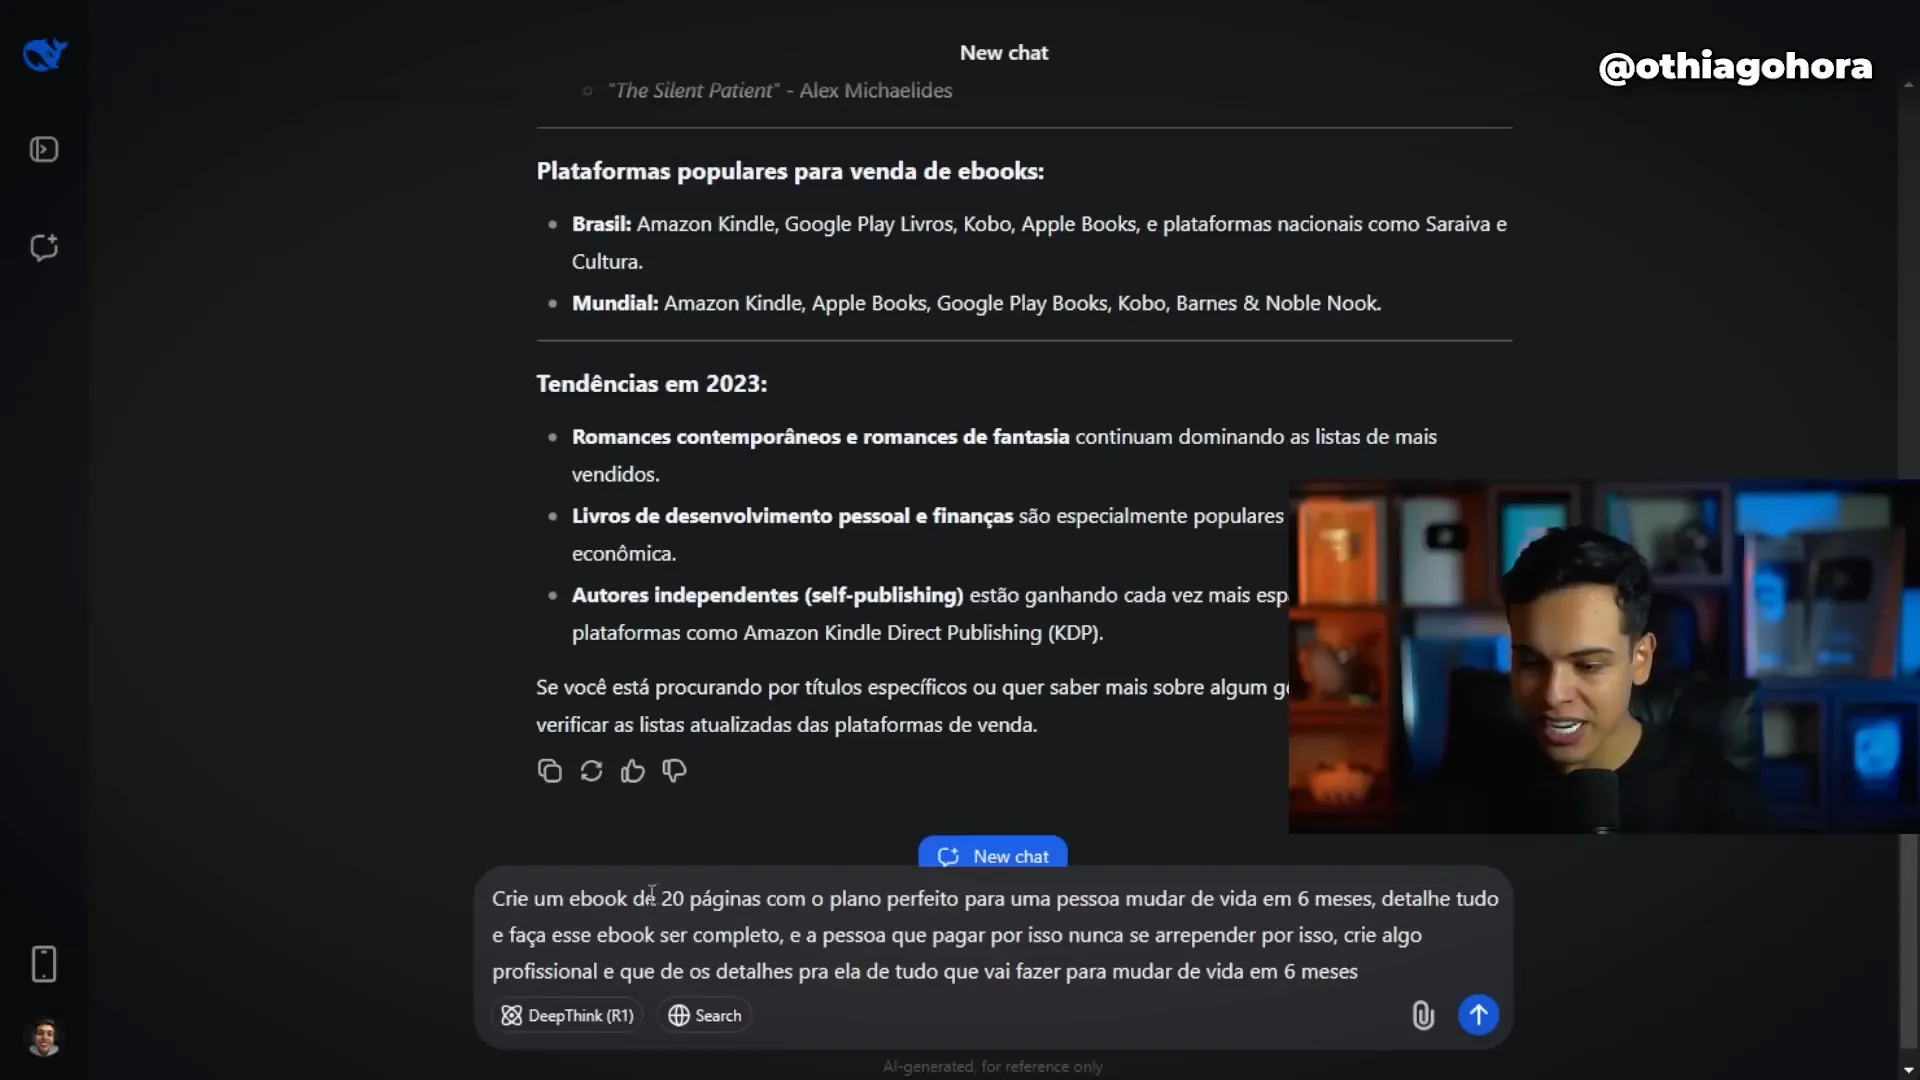
Task: Click 'The Silent Patient' list item
Action: click(780, 90)
